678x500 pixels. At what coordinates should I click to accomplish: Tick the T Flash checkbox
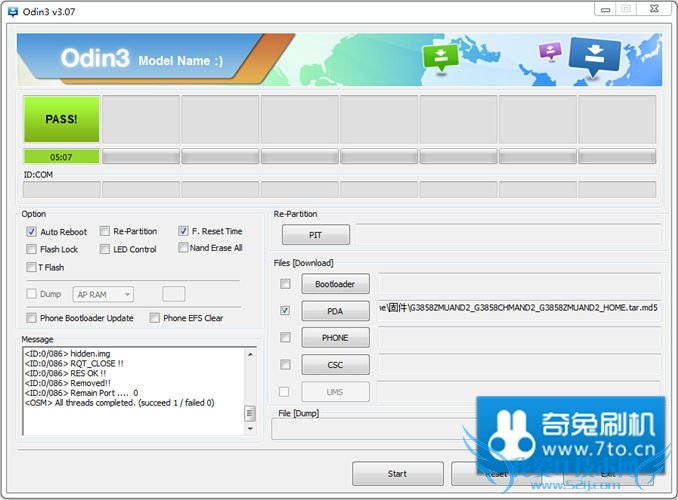[x=31, y=267]
